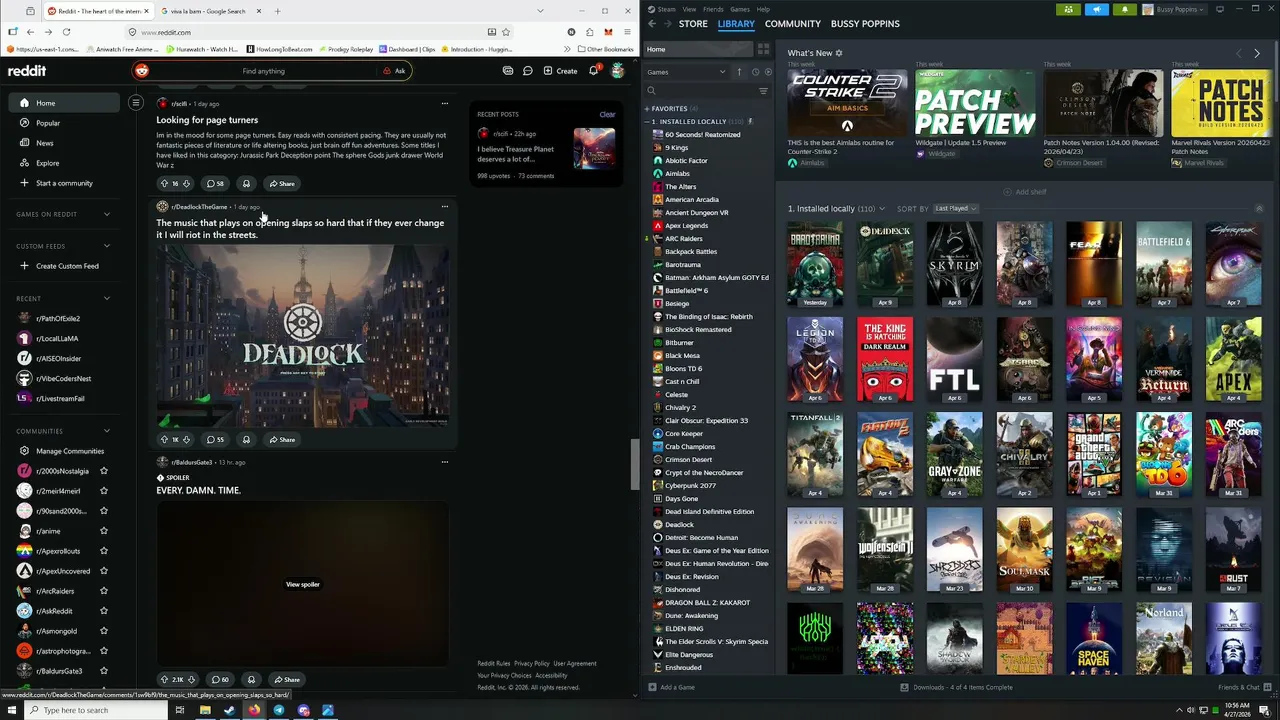Click Add a Game in Steam
This screenshot has height=720, width=1280.
[x=671, y=687]
